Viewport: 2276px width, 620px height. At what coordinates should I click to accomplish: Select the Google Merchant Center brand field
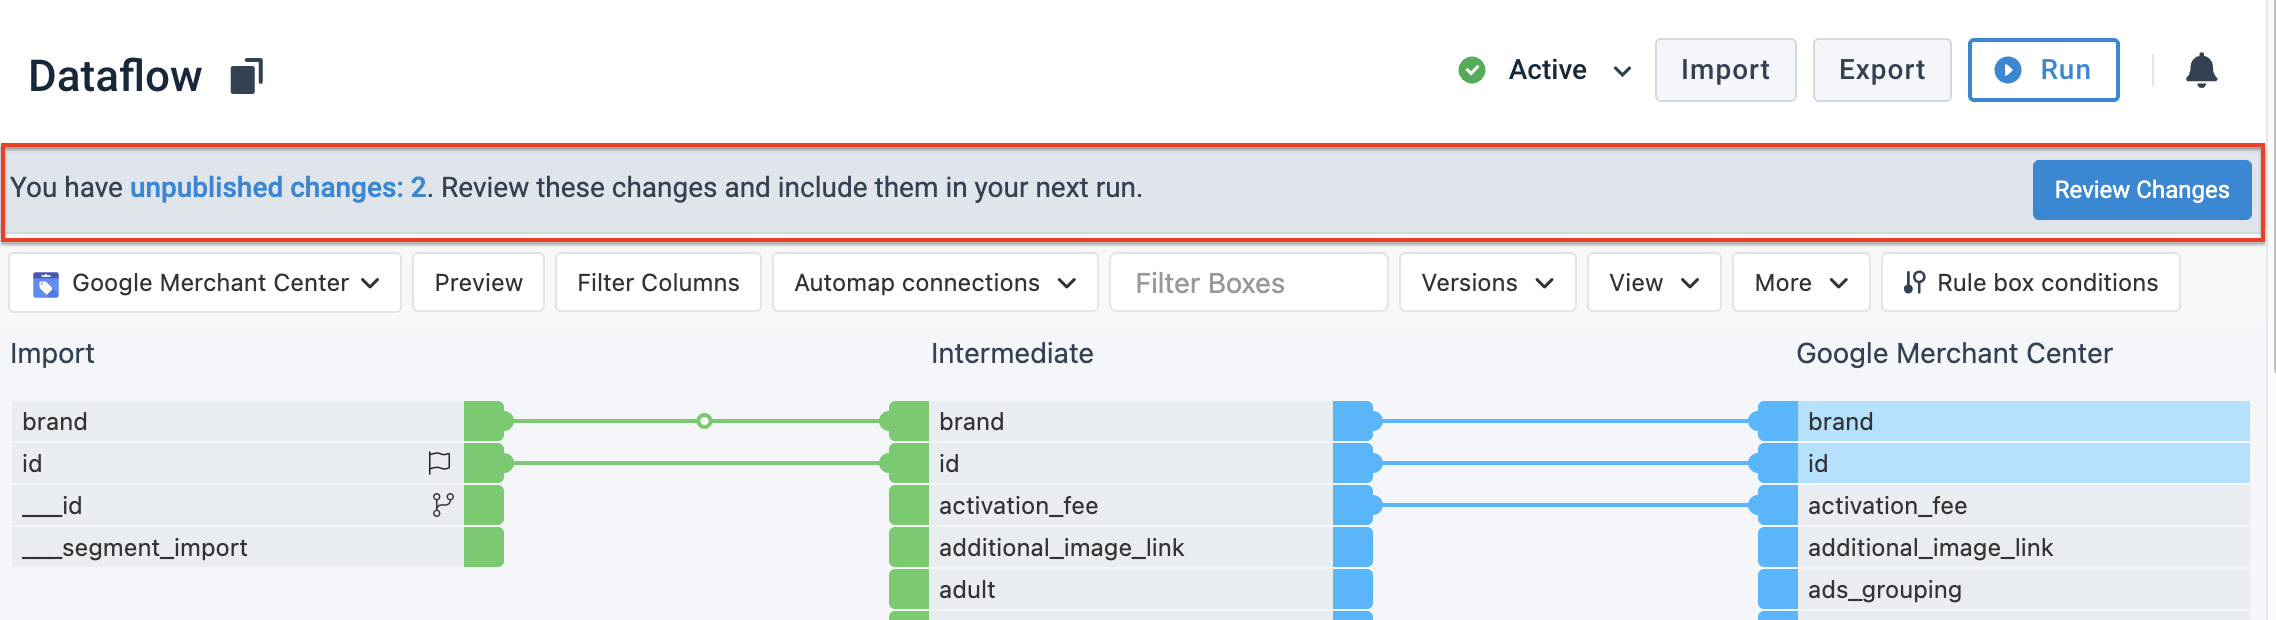coord(2023,421)
